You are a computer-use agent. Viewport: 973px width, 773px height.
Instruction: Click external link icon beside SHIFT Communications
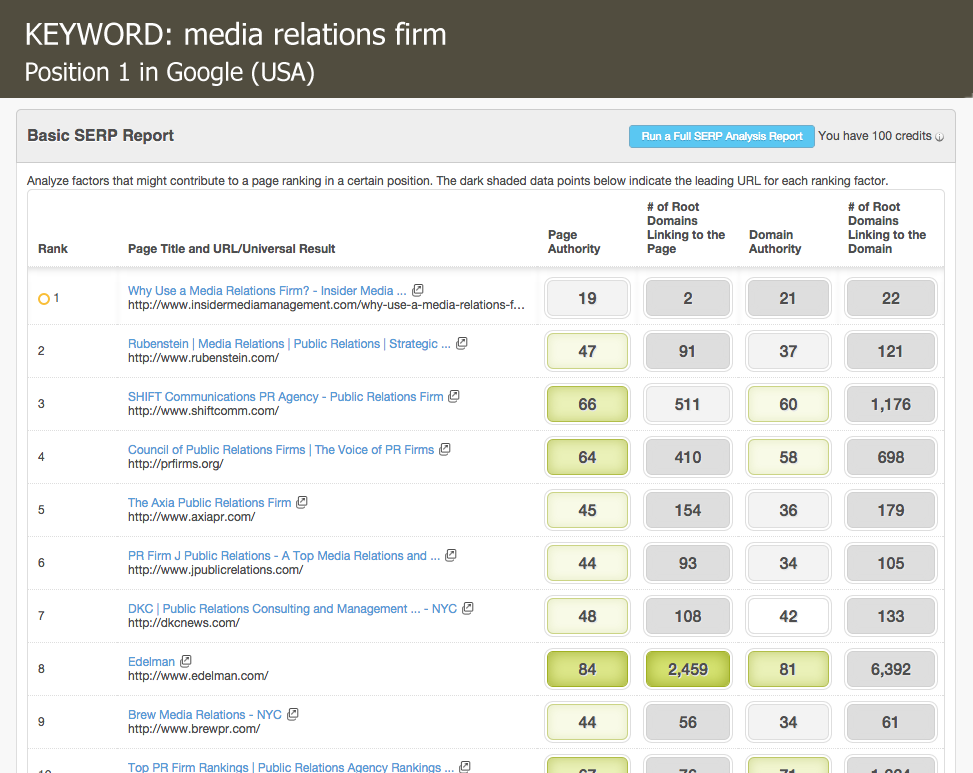(454, 396)
